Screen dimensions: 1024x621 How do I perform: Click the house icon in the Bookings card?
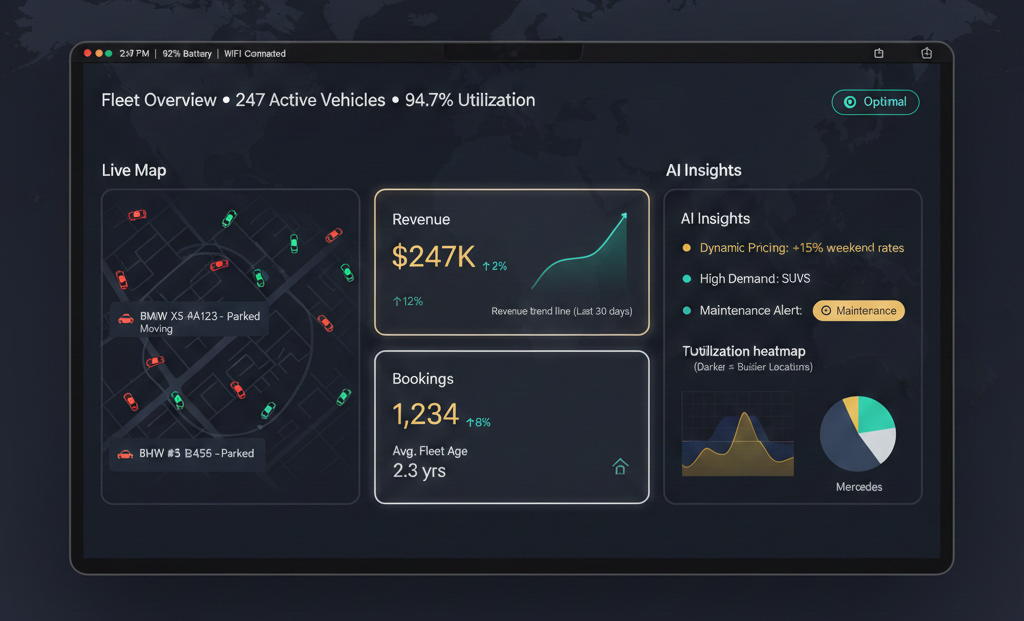tap(620, 466)
